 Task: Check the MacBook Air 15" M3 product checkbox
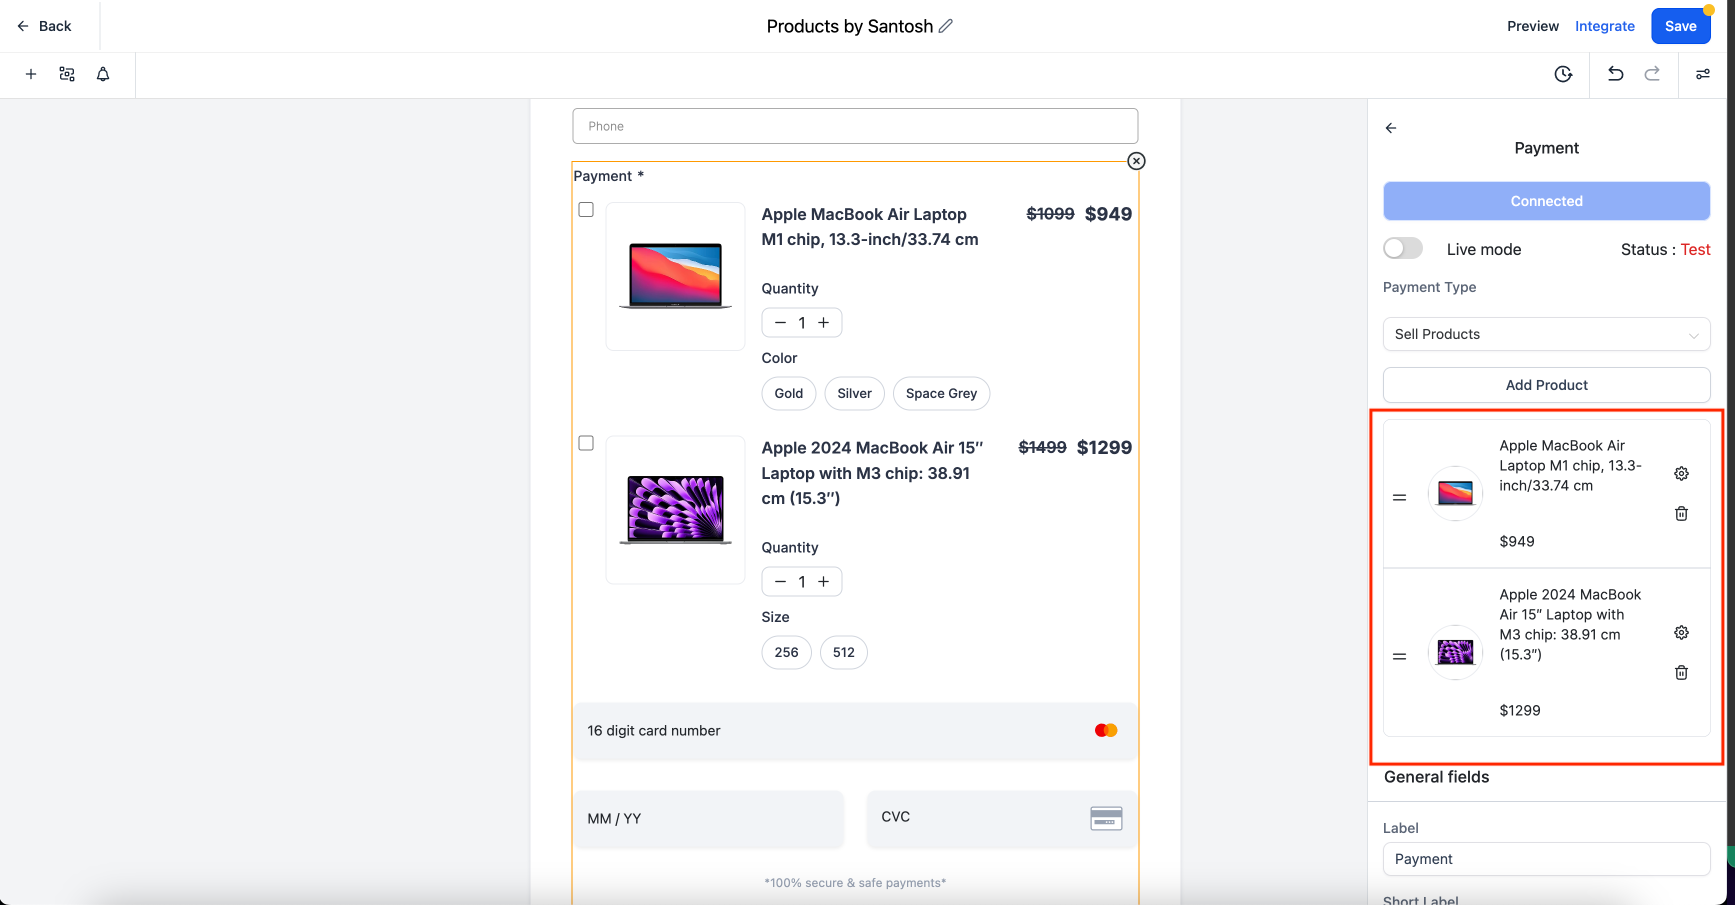click(x=586, y=443)
